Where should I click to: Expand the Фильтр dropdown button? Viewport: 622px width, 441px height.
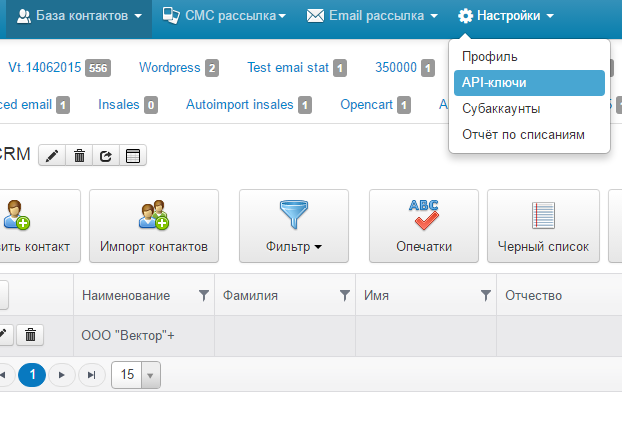[294, 226]
